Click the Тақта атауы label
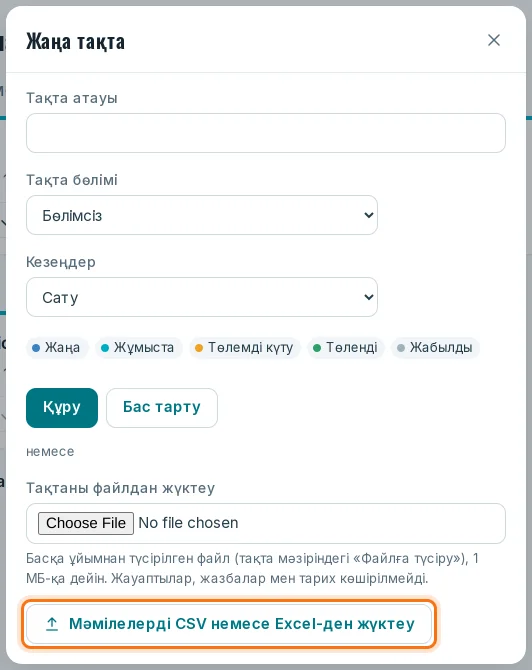The height and width of the screenshot is (670, 532). click(x=72, y=98)
